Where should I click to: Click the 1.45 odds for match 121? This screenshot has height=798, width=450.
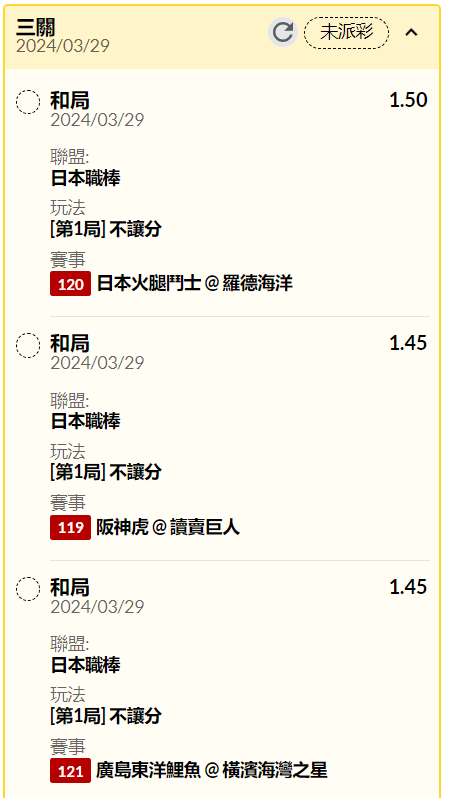408,587
